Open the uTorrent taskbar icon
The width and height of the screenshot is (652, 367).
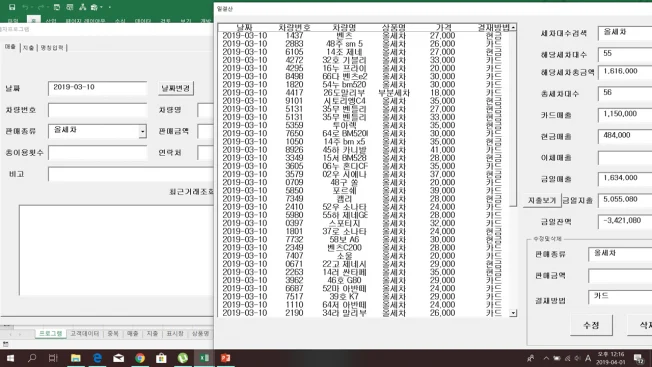pyautogui.click(x=183, y=358)
